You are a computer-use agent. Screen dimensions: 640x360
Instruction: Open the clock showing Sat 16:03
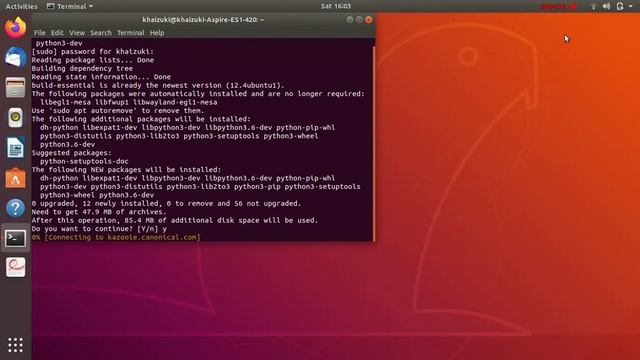coord(336,6)
